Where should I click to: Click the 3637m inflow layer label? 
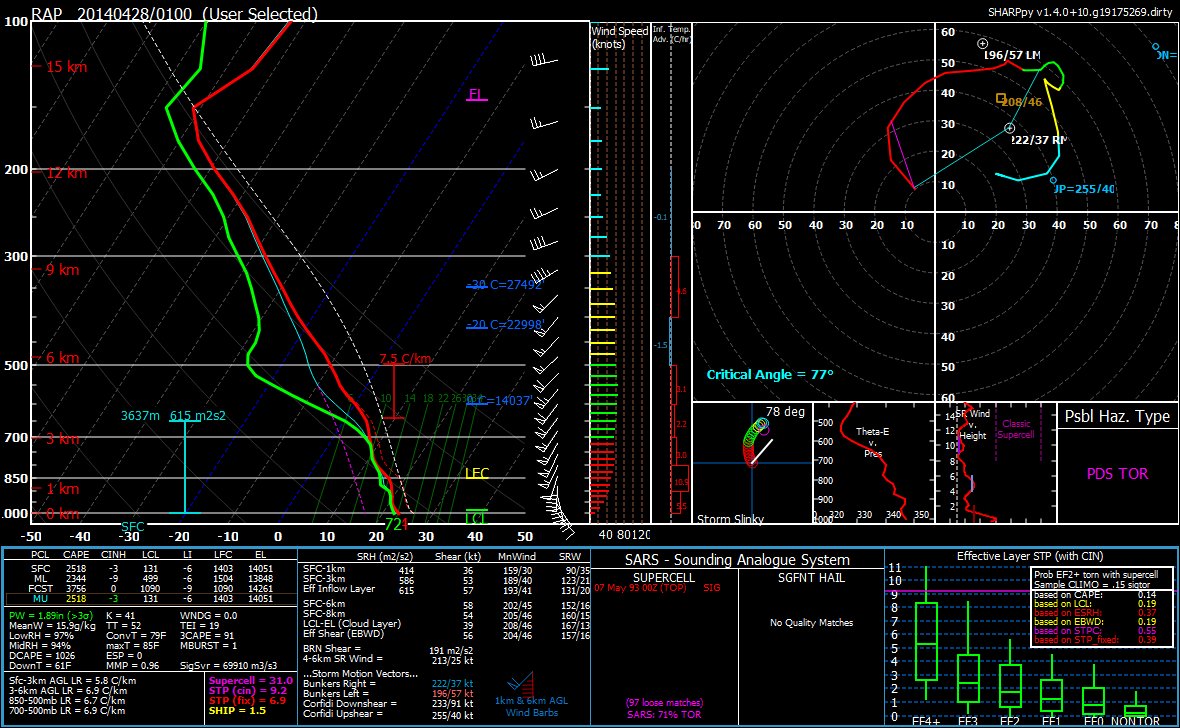[140, 416]
